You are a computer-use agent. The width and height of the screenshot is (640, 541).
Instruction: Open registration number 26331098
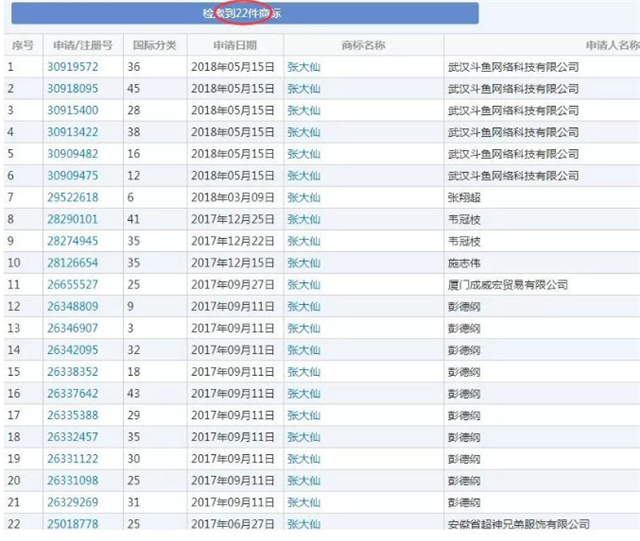73,481
